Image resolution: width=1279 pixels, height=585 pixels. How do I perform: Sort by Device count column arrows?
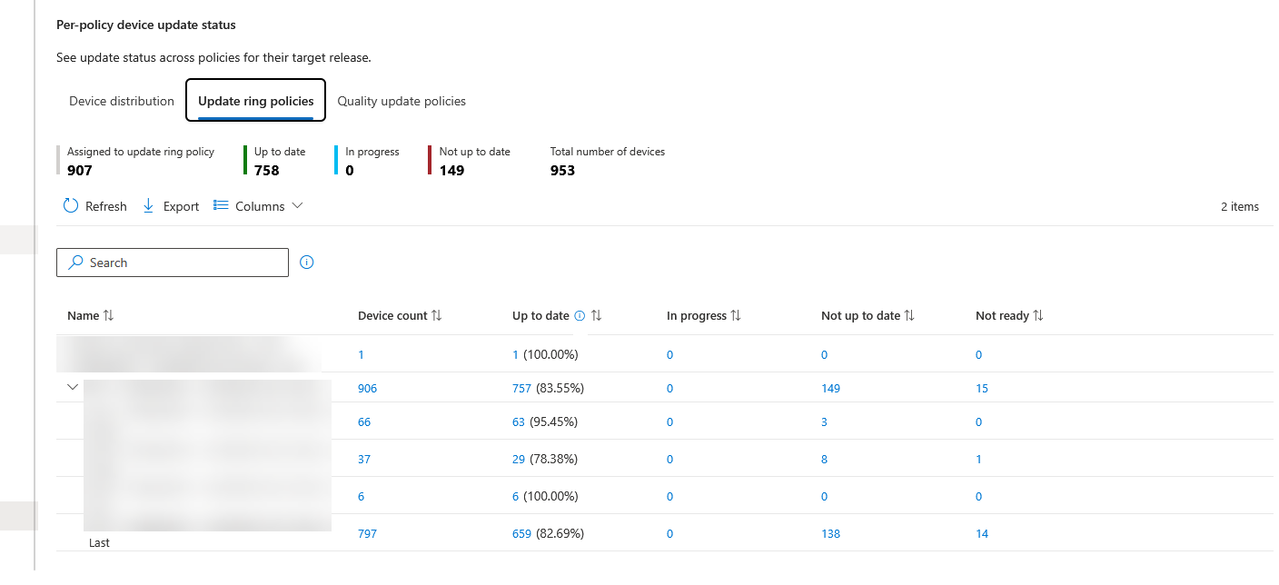tap(437, 316)
